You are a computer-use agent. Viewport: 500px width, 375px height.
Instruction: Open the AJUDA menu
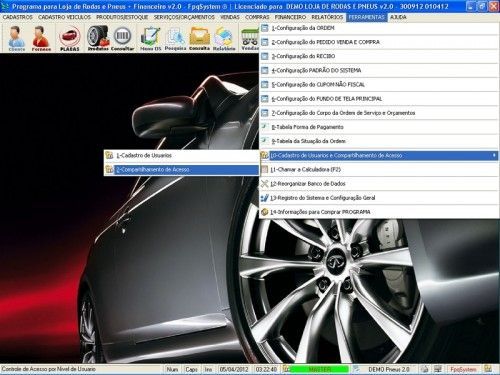(x=398, y=17)
